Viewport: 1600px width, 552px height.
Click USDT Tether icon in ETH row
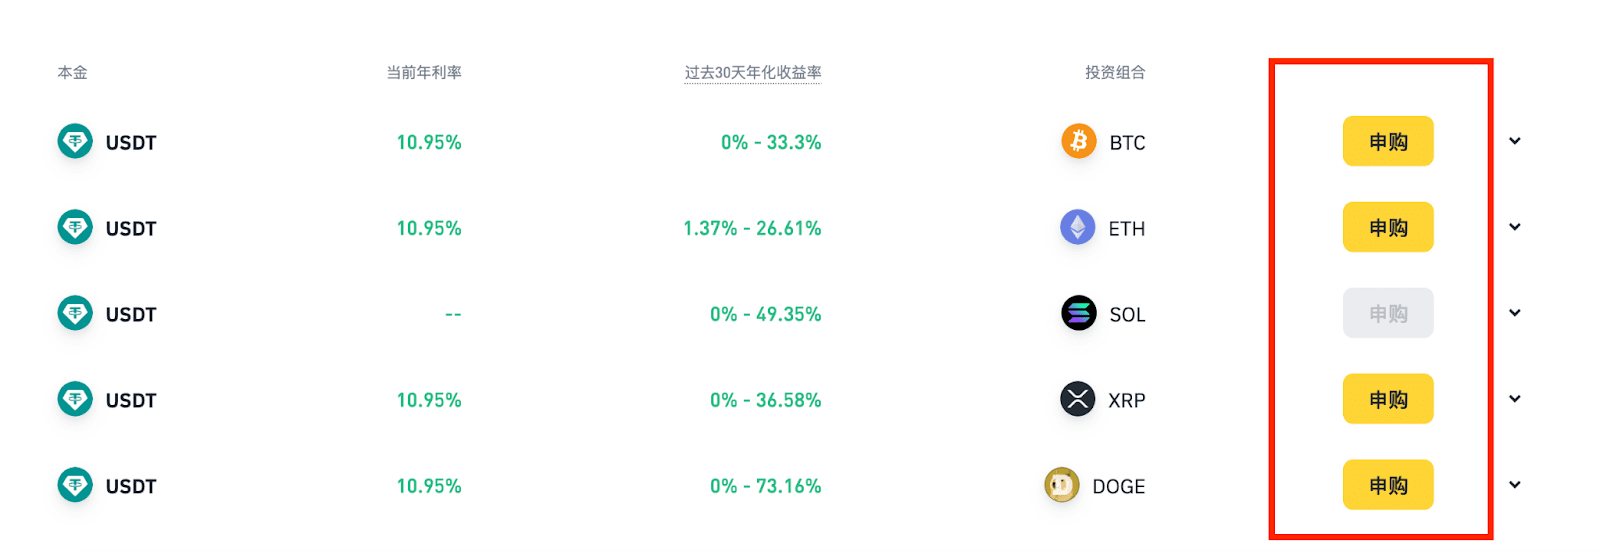(x=75, y=227)
